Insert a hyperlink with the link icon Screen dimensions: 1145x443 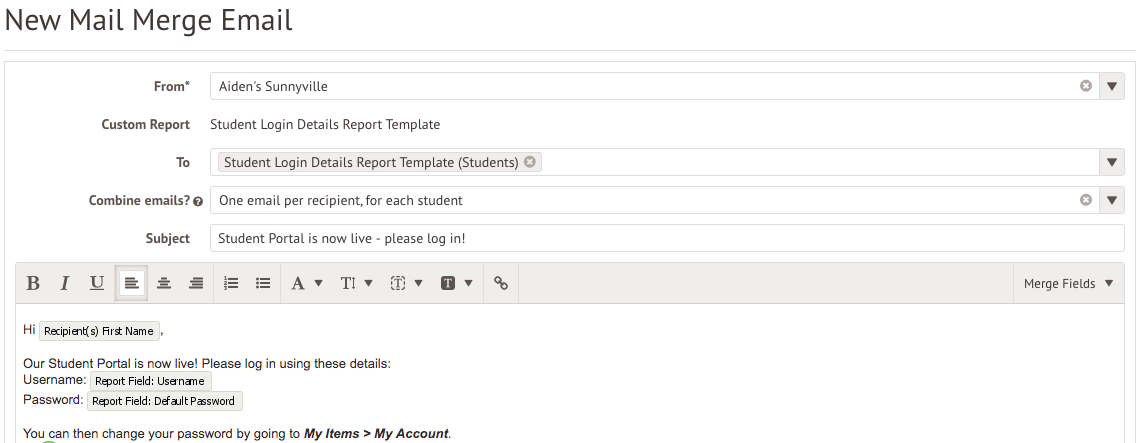coord(501,284)
